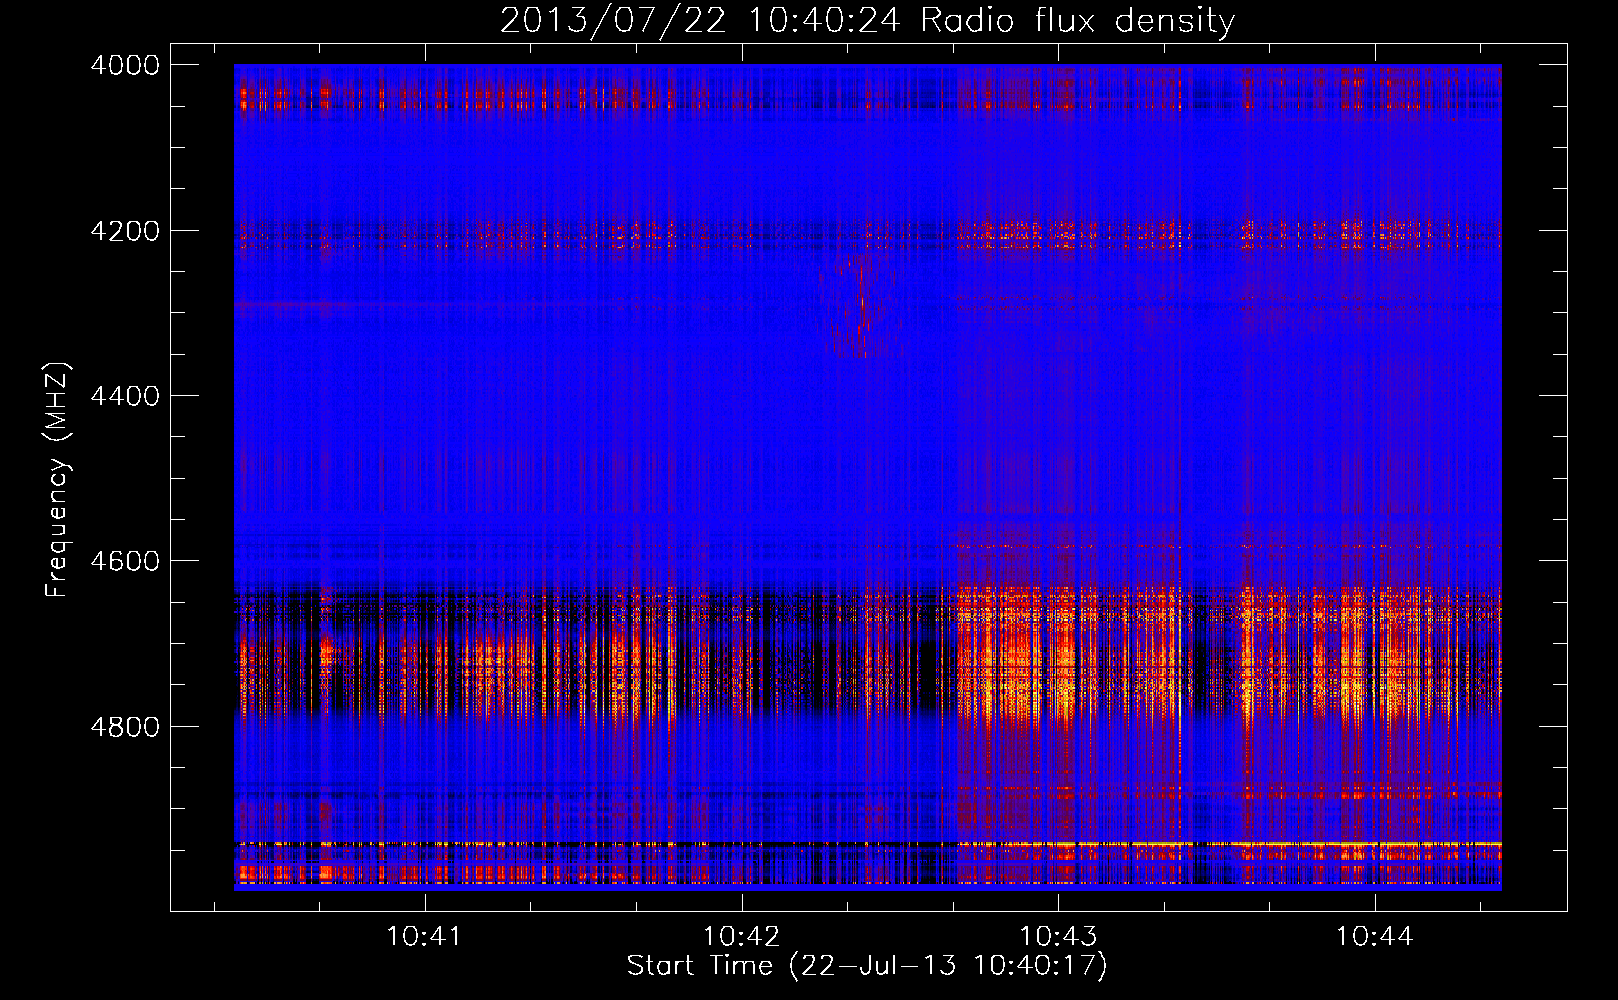Click the 4800 frequency tick label
The image size is (1618, 1000).
point(125,727)
